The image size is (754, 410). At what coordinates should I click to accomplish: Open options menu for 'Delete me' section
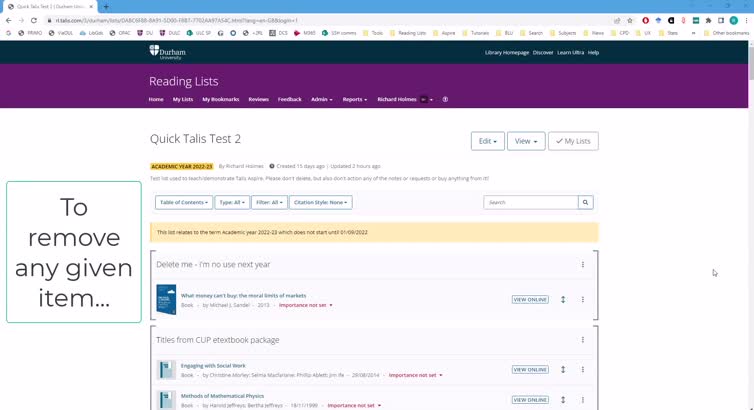pyautogui.click(x=583, y=264)
